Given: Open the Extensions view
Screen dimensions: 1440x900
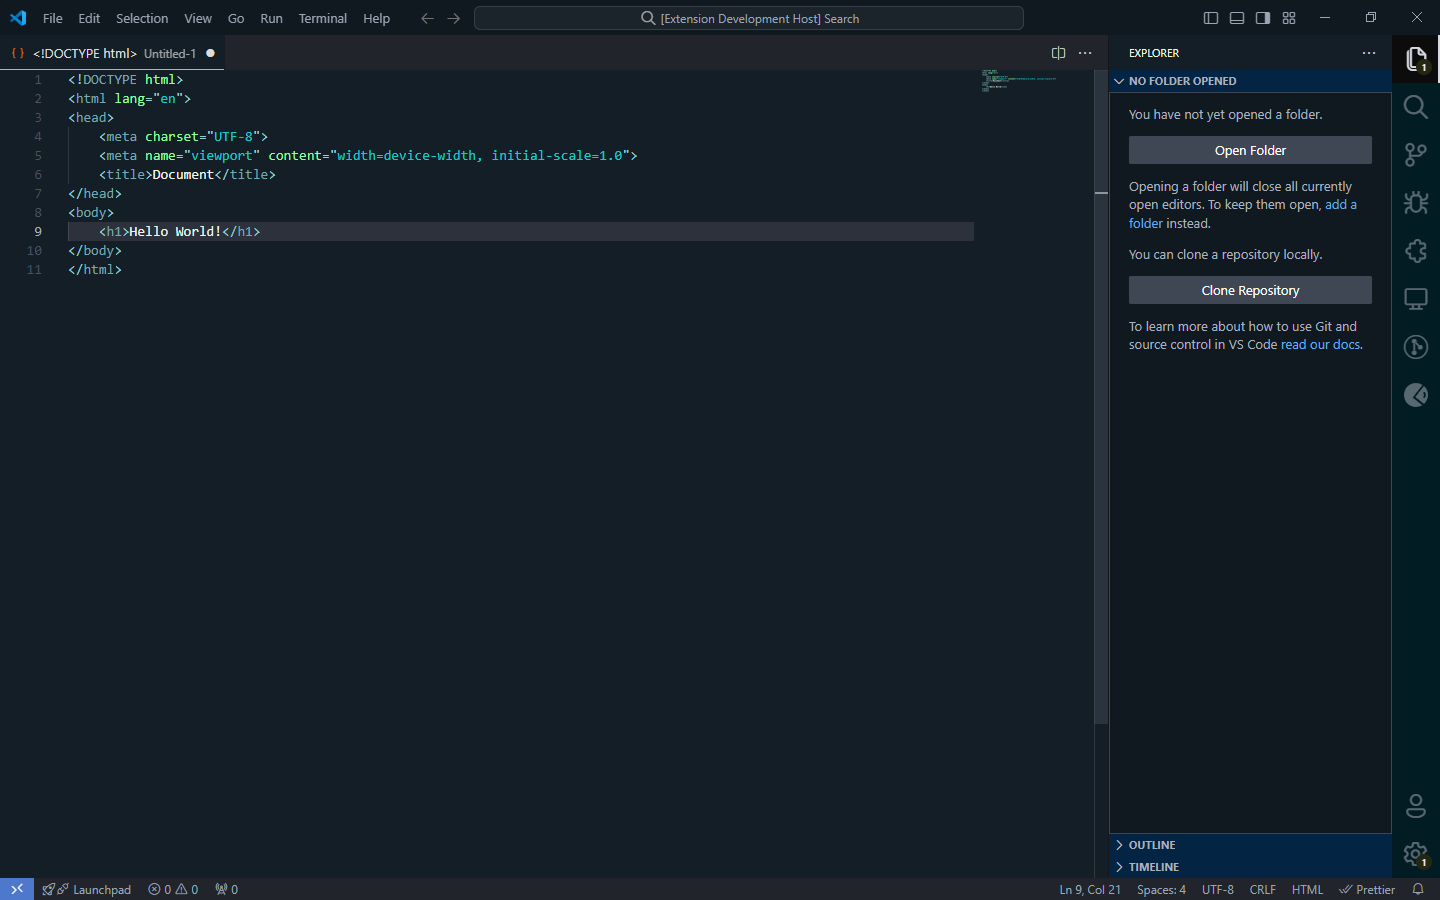Looking at the screenshot, I should pyautogui.click(x=1416, y=251).
